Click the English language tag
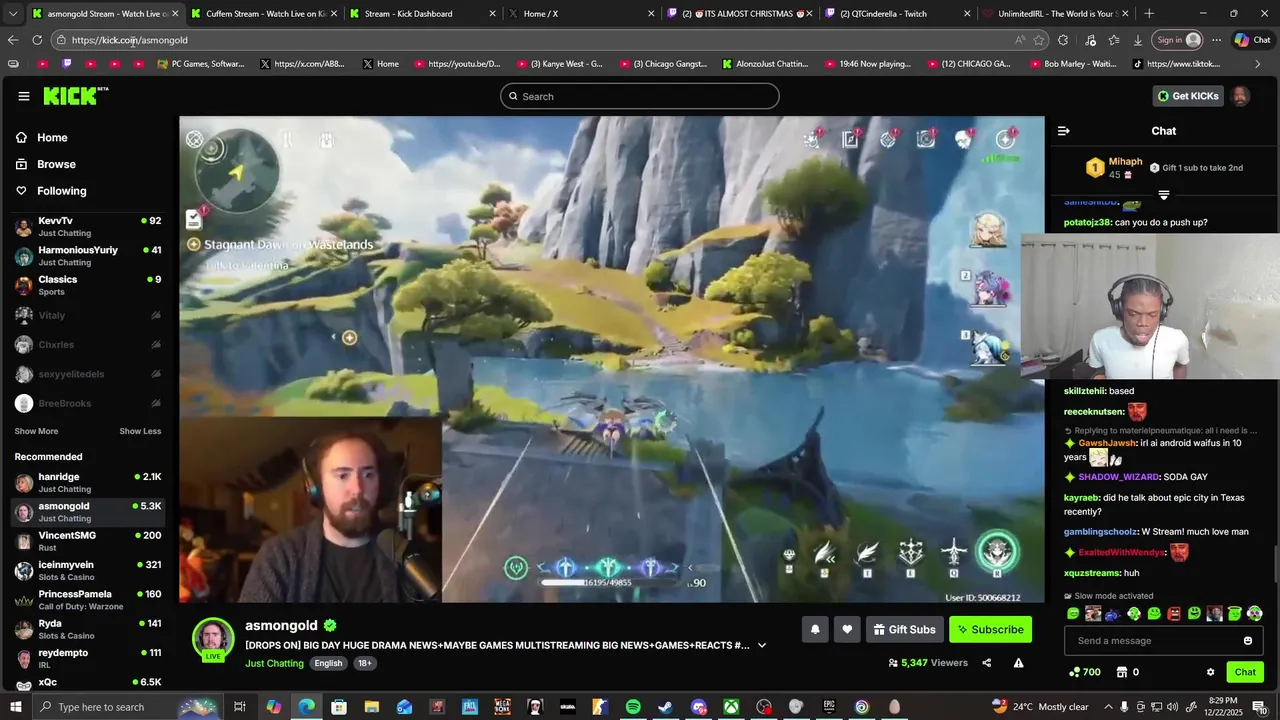Image resolution: width=1280 pixels, height=720 pixels. pyautogui.click(x=328, y=663)
